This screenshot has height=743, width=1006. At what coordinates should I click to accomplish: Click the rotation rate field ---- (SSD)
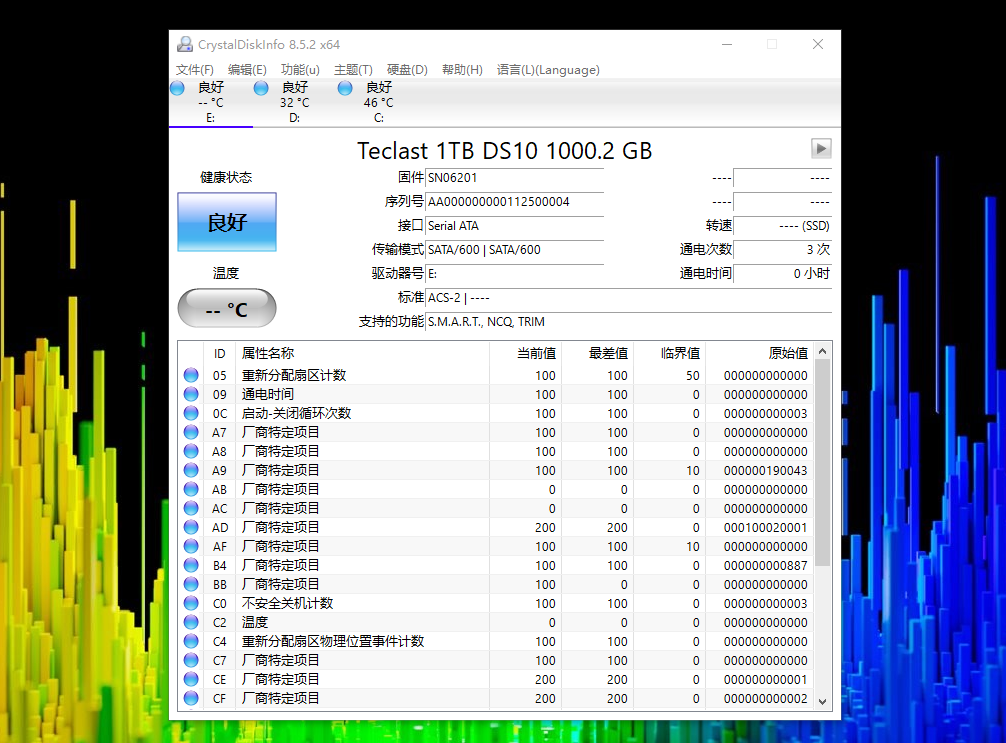(x=783, y=226)
